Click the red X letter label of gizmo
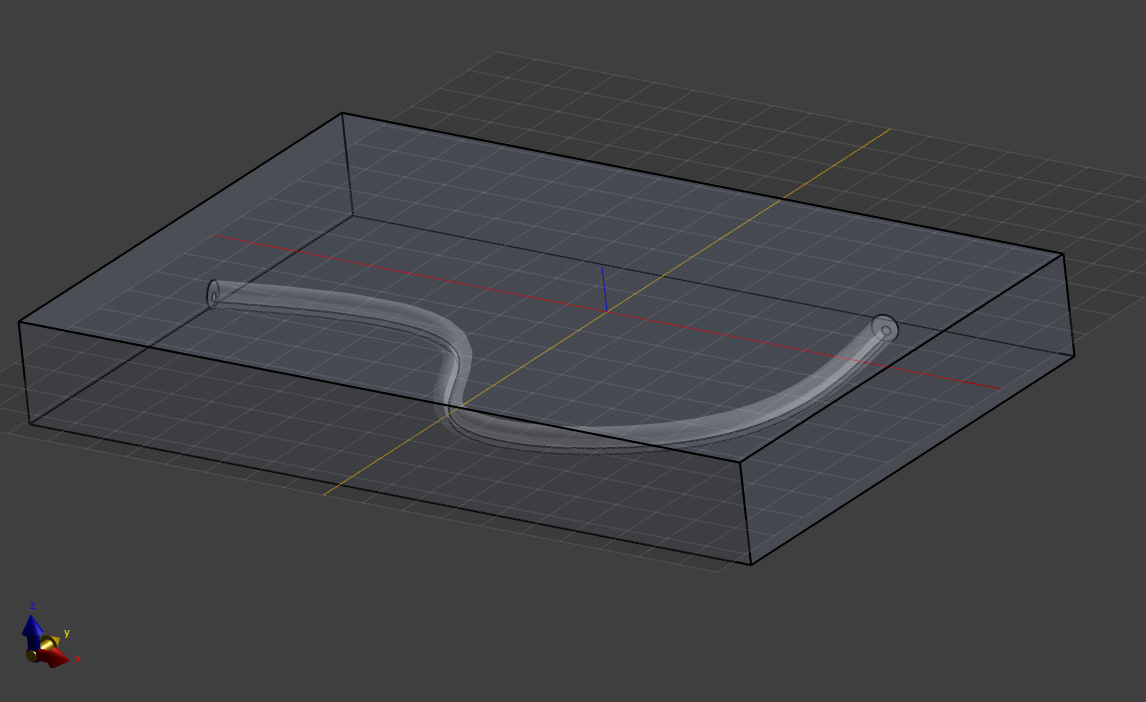 coord(77,659)
